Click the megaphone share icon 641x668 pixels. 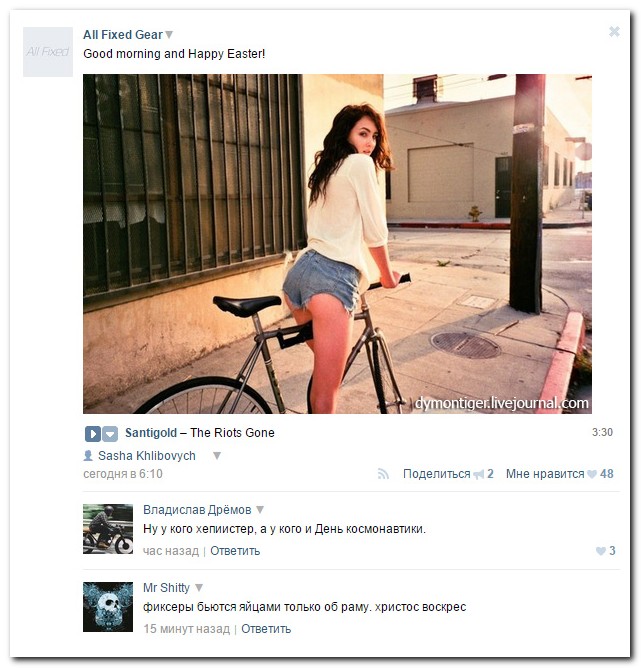(479, 474)
